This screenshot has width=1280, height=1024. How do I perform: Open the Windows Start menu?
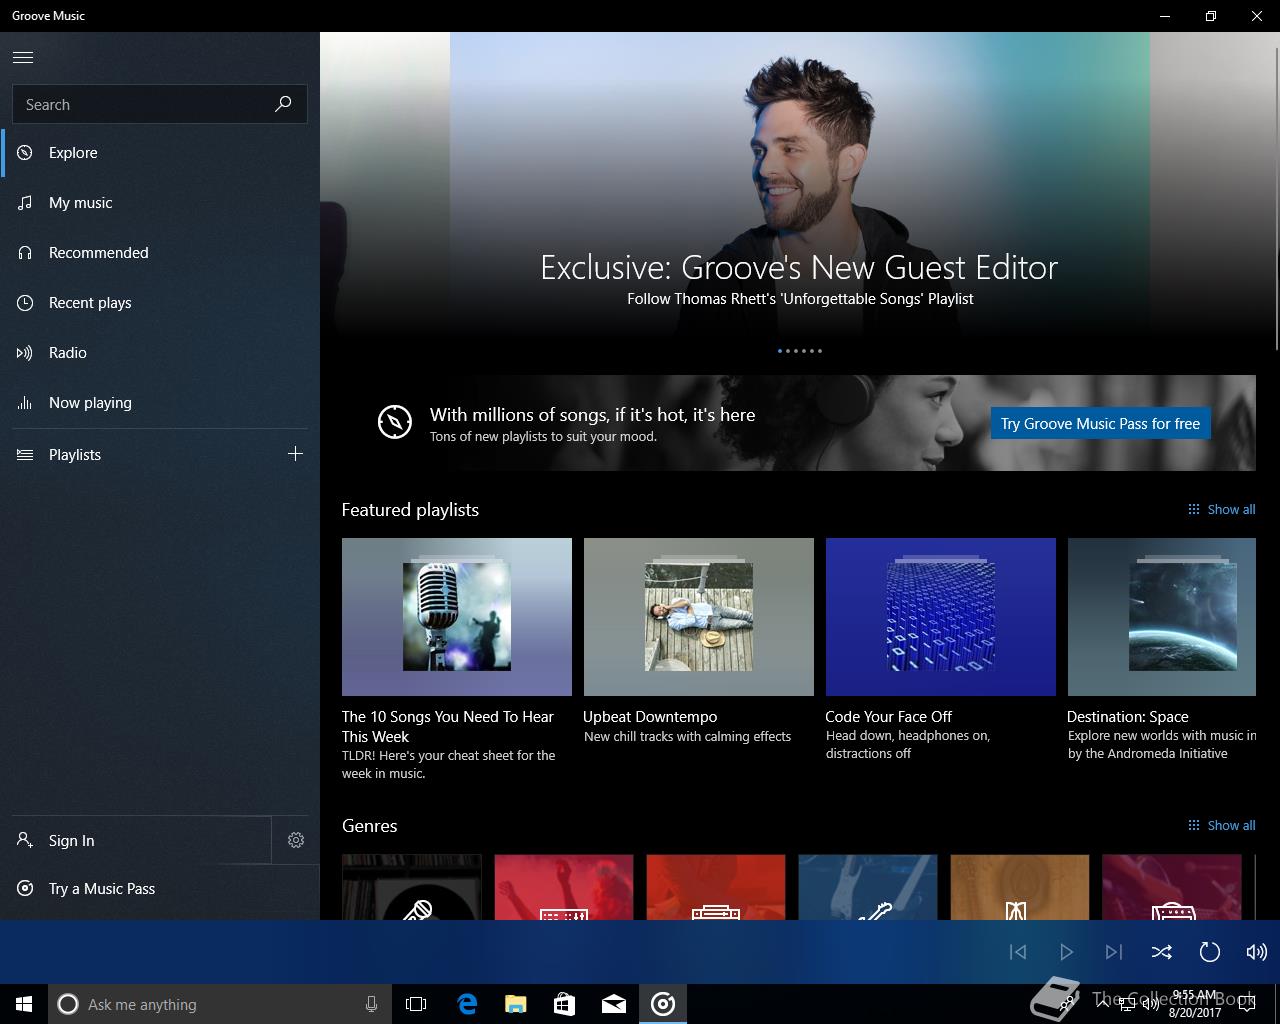point(24,1004)
